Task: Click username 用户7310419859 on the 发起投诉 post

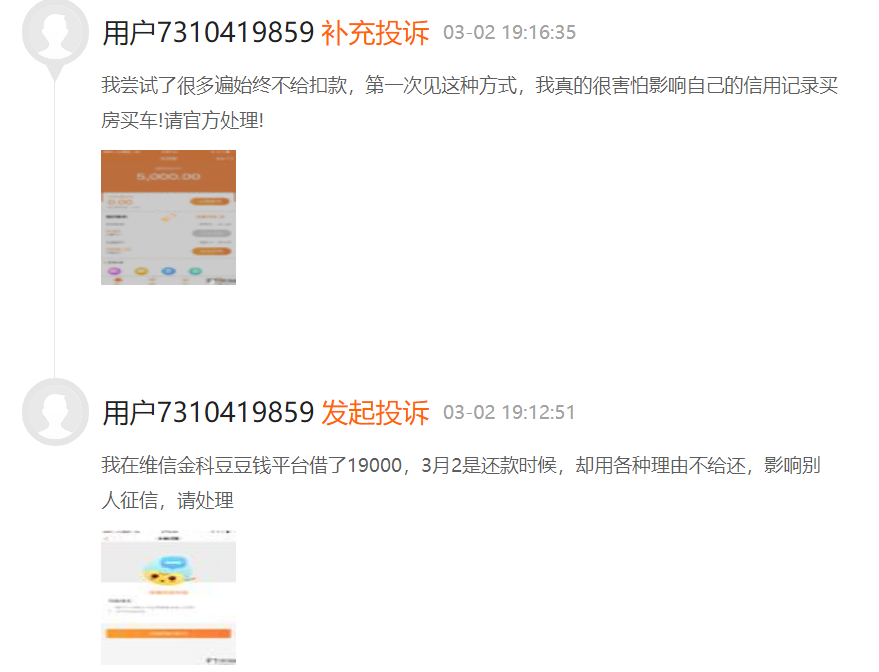Action: pos(208,413)
